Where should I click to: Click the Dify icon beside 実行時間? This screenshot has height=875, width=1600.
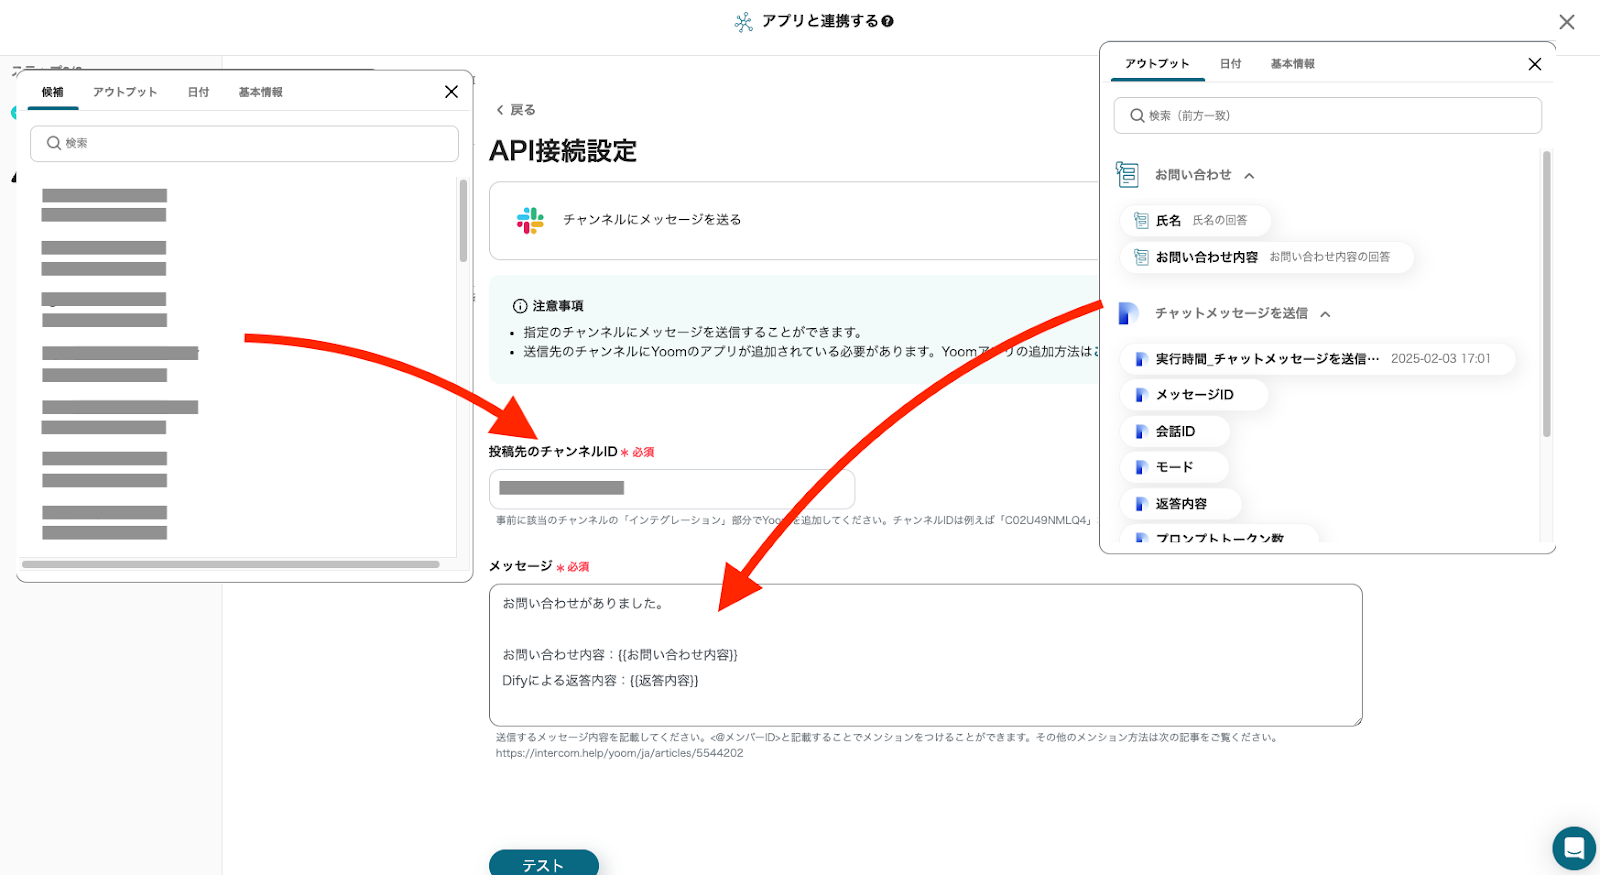point(1140,359)
